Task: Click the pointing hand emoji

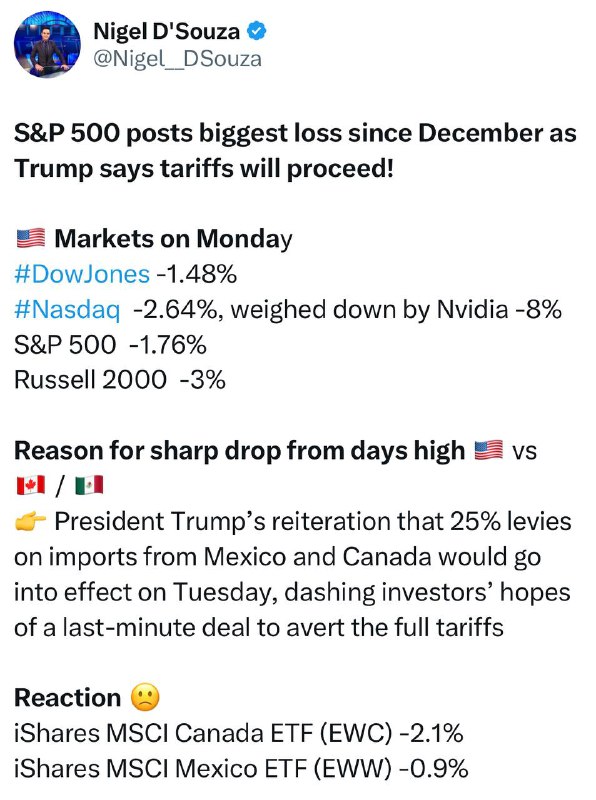Action: pos(31,521)
